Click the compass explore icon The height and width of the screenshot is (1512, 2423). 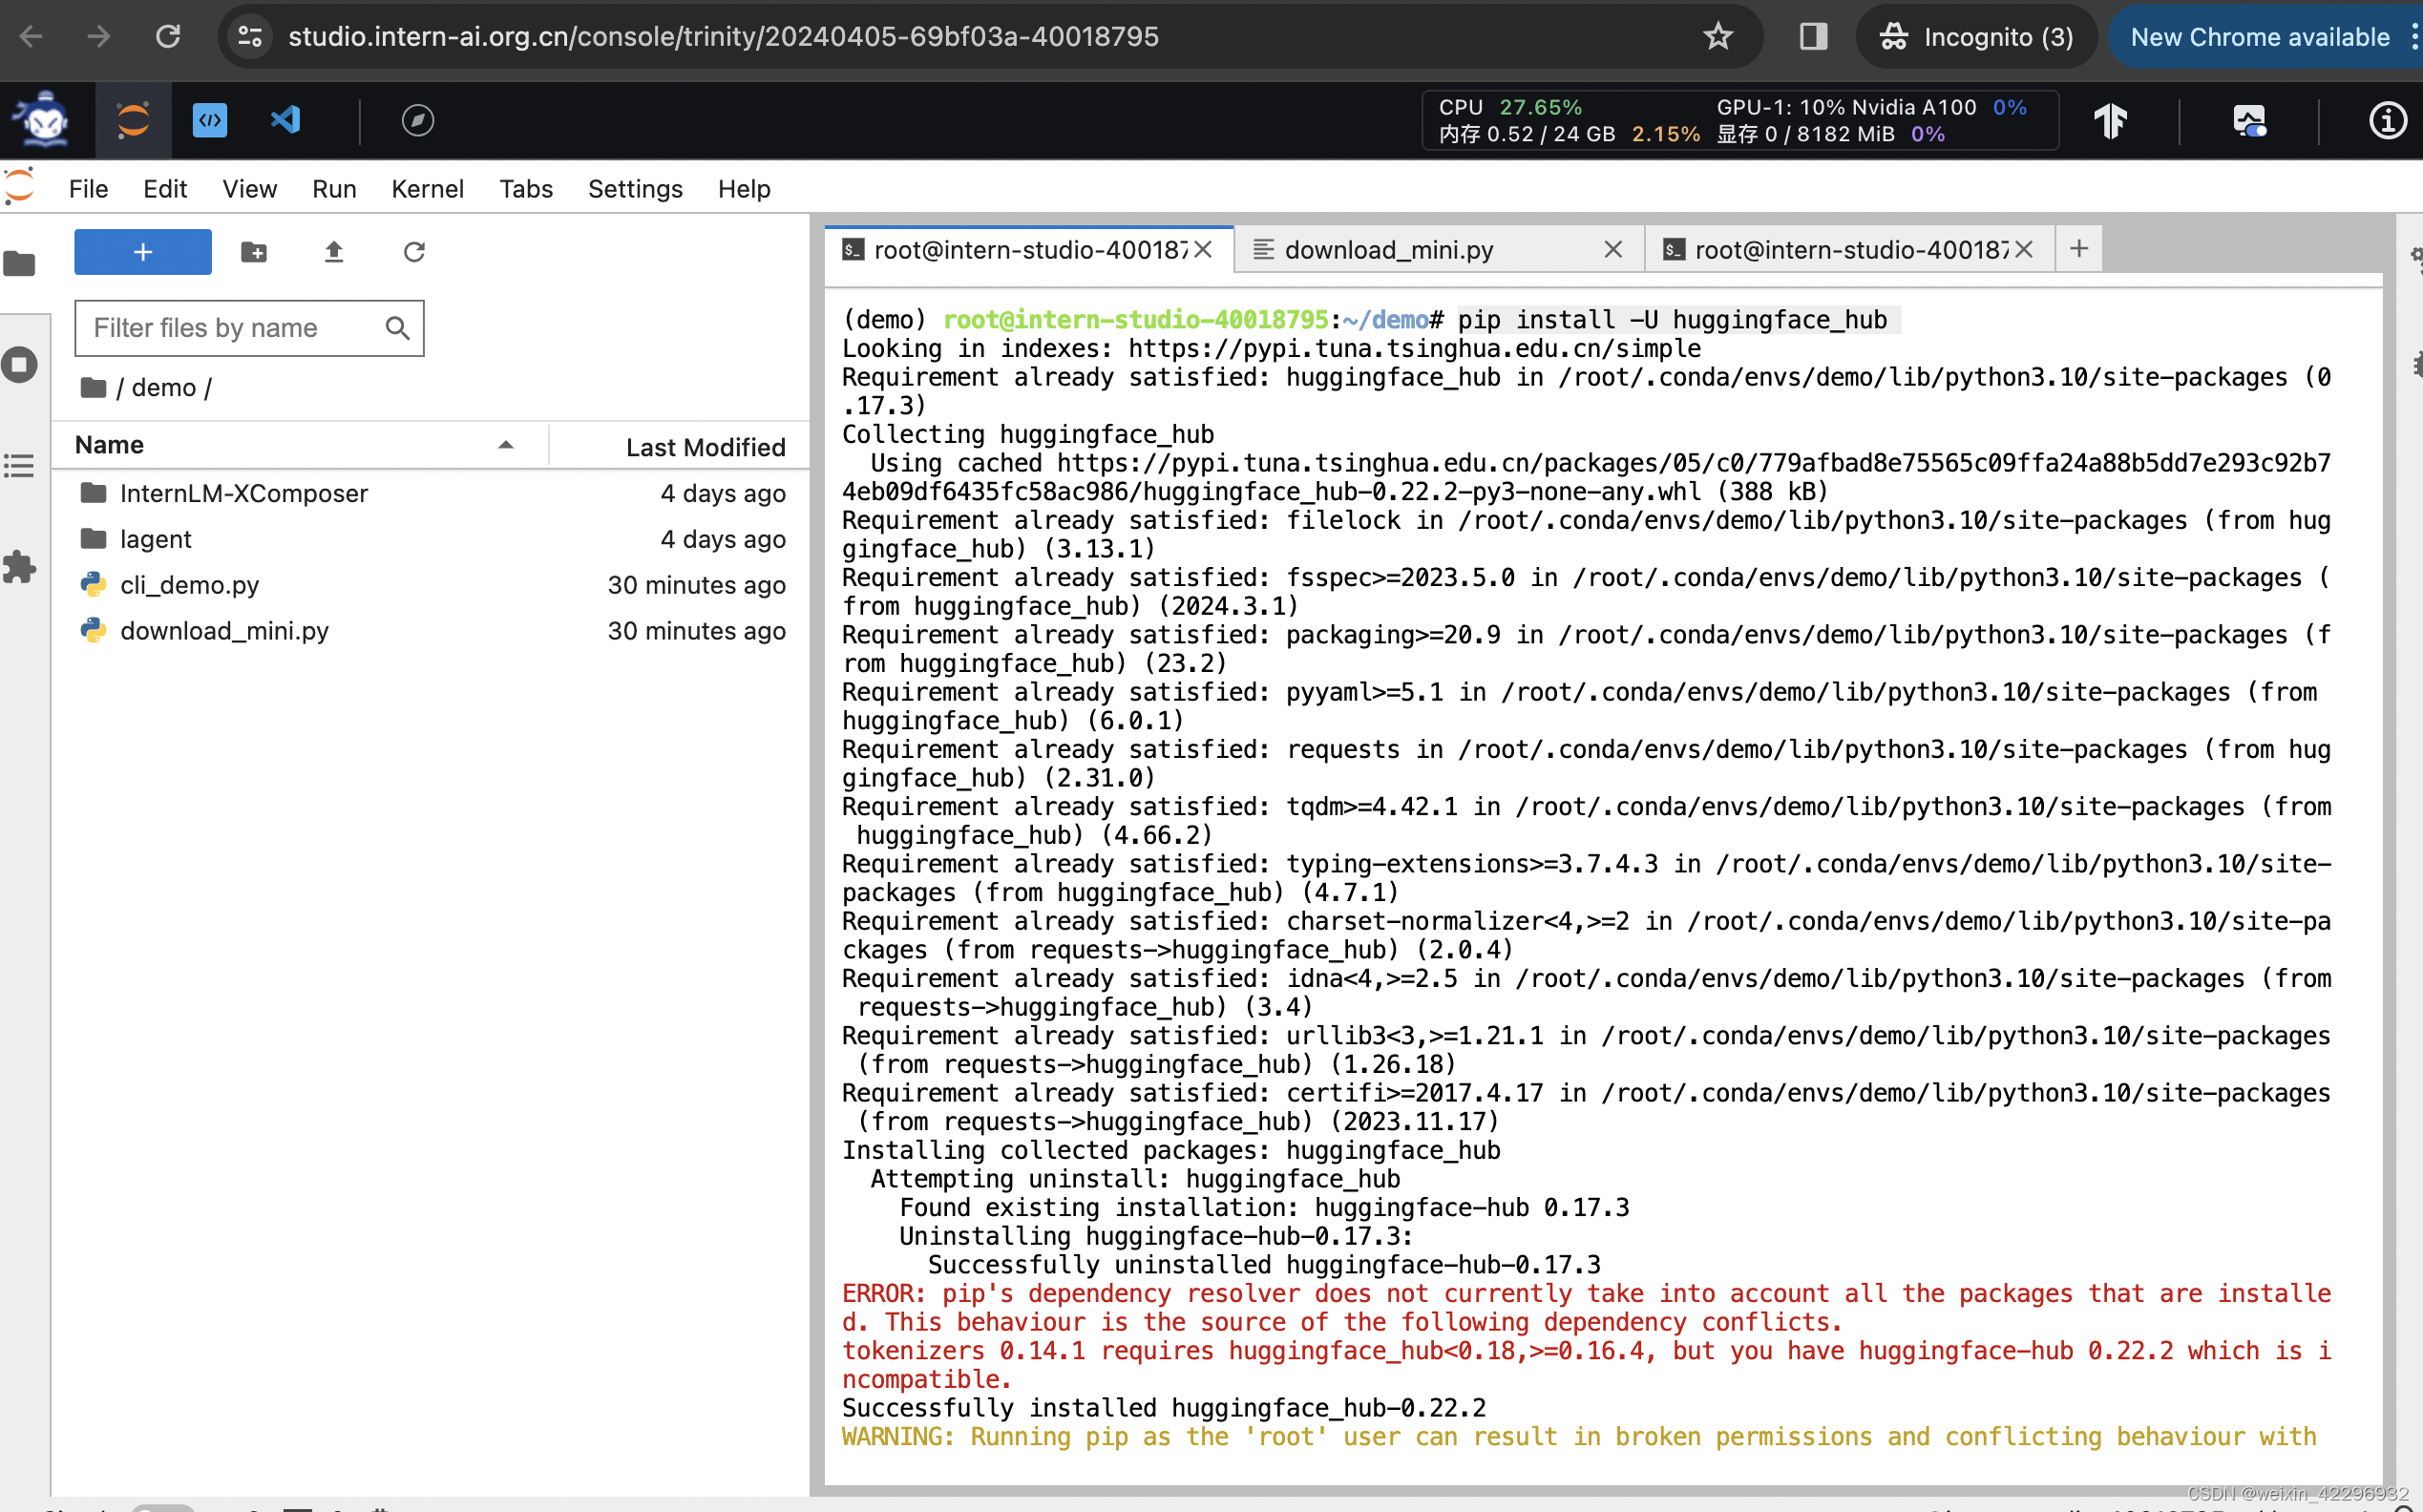(417, 121)
